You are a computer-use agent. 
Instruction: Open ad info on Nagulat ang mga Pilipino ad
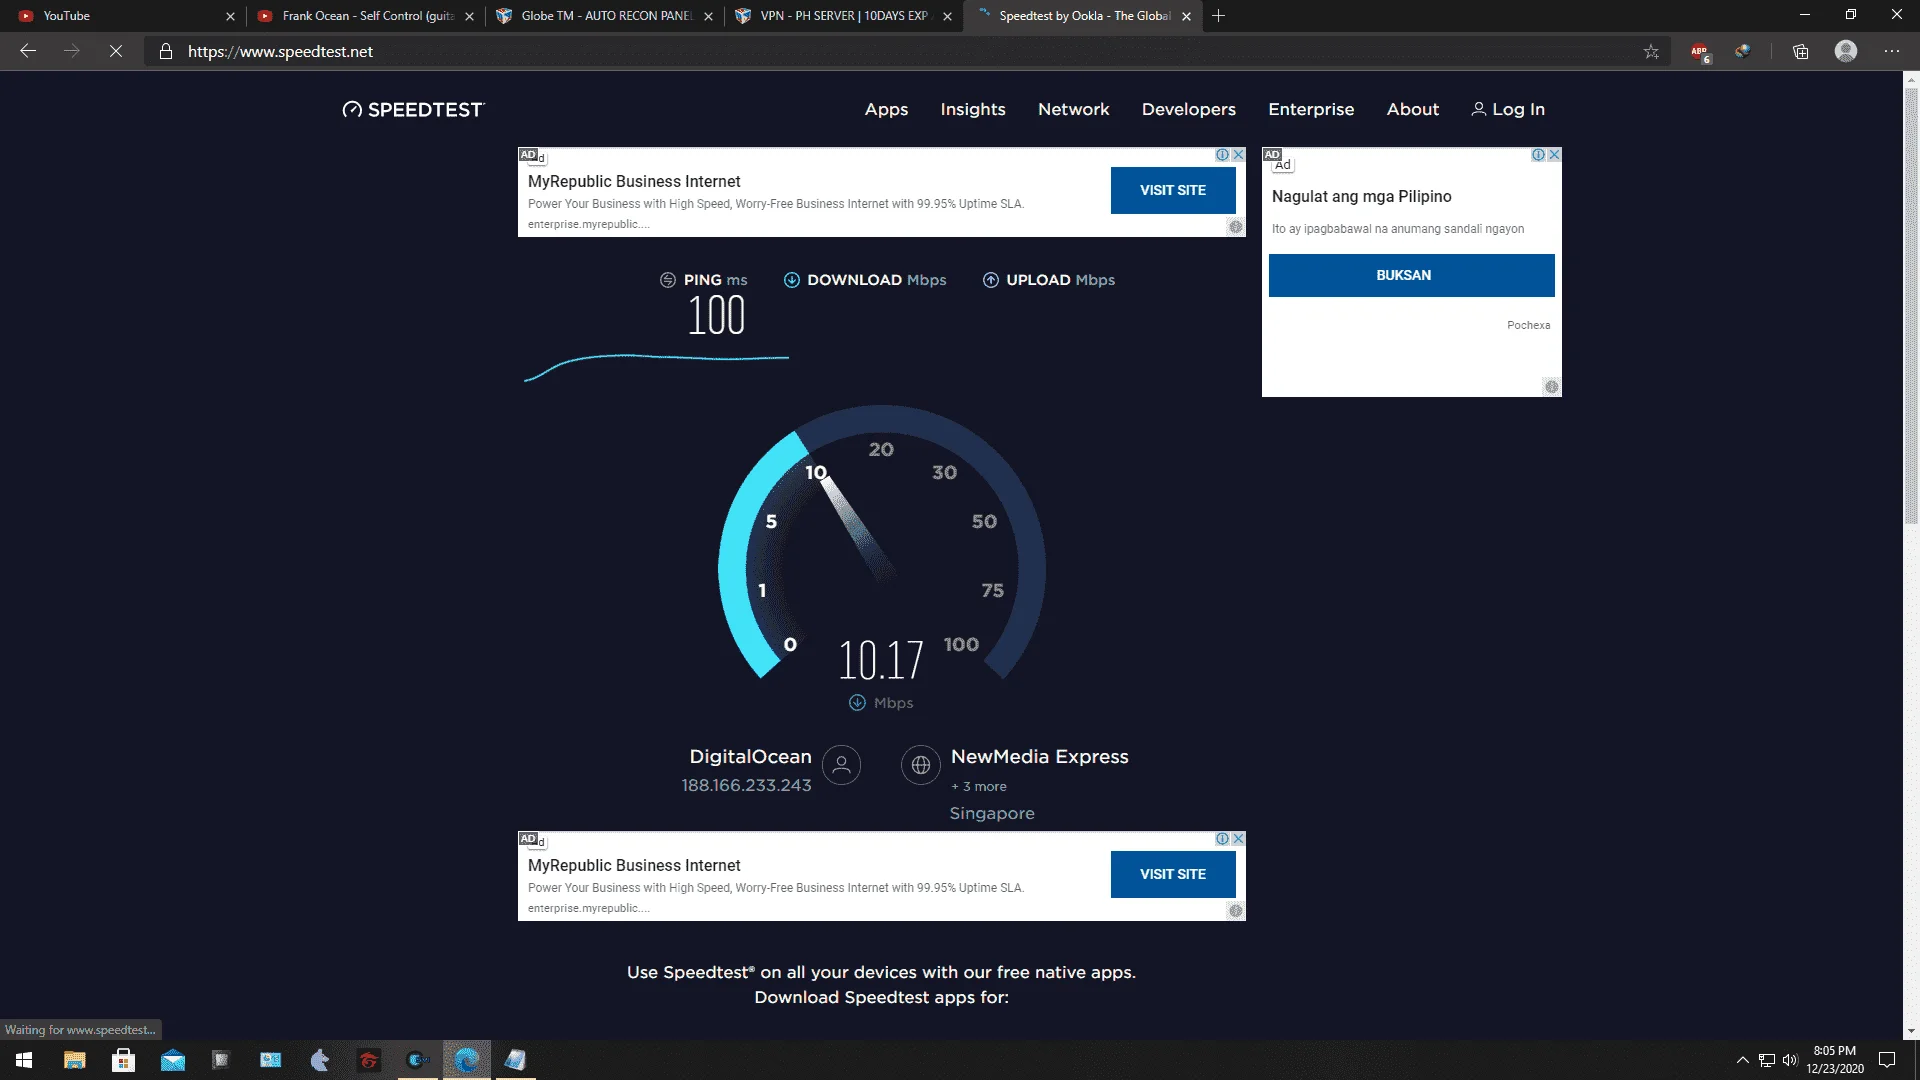[x=1538, y=155]
